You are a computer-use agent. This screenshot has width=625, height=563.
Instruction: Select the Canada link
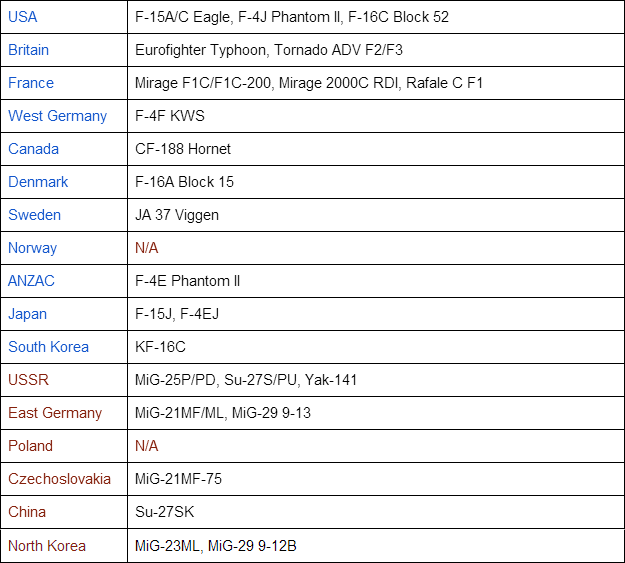(34, 149)
